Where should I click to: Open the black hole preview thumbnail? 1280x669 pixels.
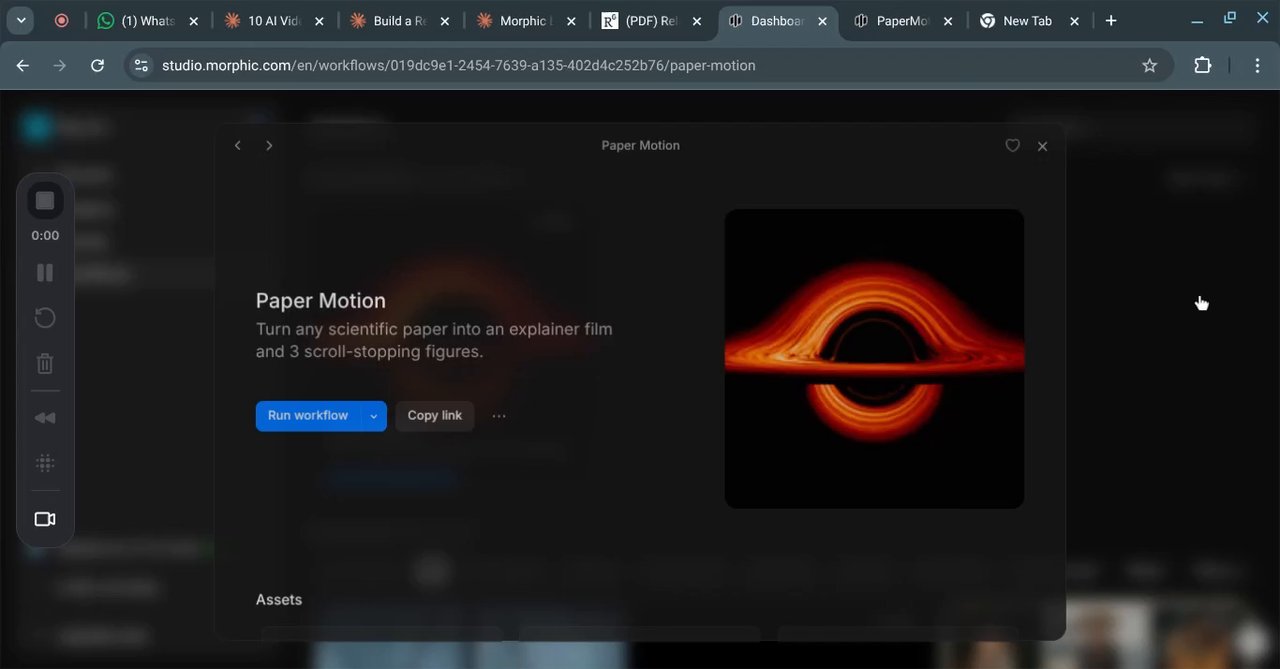(x=874, y=358)
